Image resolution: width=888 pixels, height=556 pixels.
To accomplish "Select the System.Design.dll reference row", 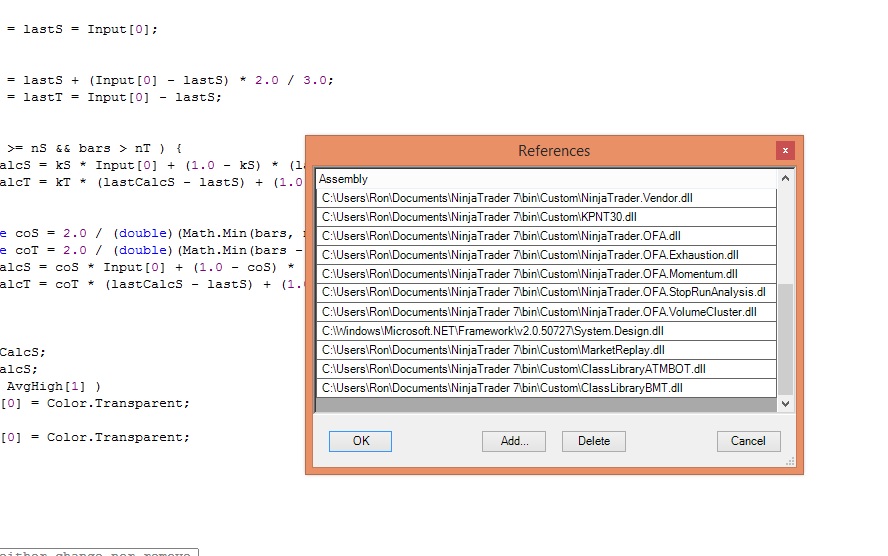I will pos(546,331).
